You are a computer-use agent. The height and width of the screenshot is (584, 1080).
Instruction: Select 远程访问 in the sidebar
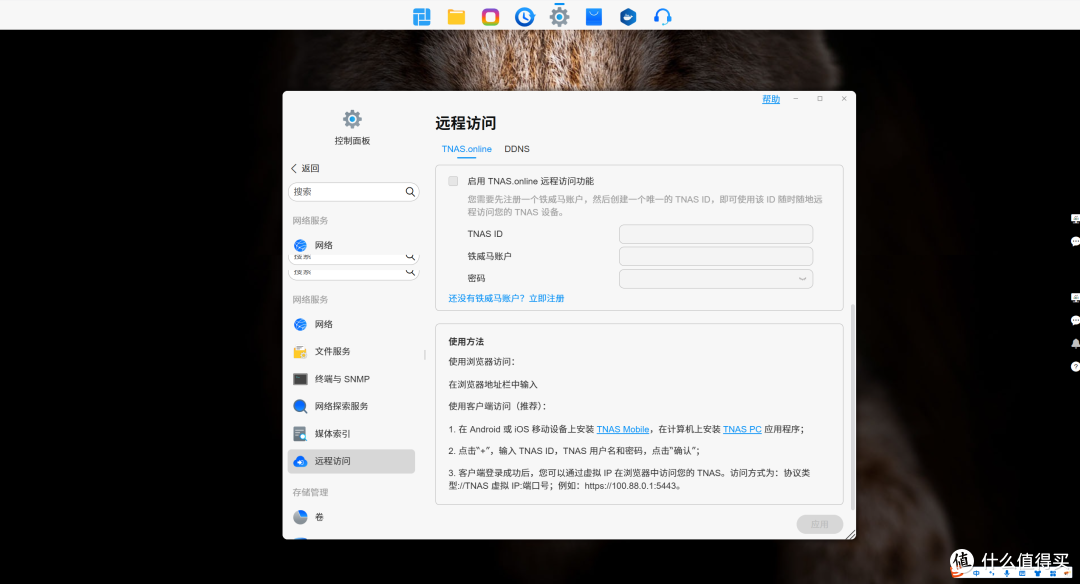[351, 461]
